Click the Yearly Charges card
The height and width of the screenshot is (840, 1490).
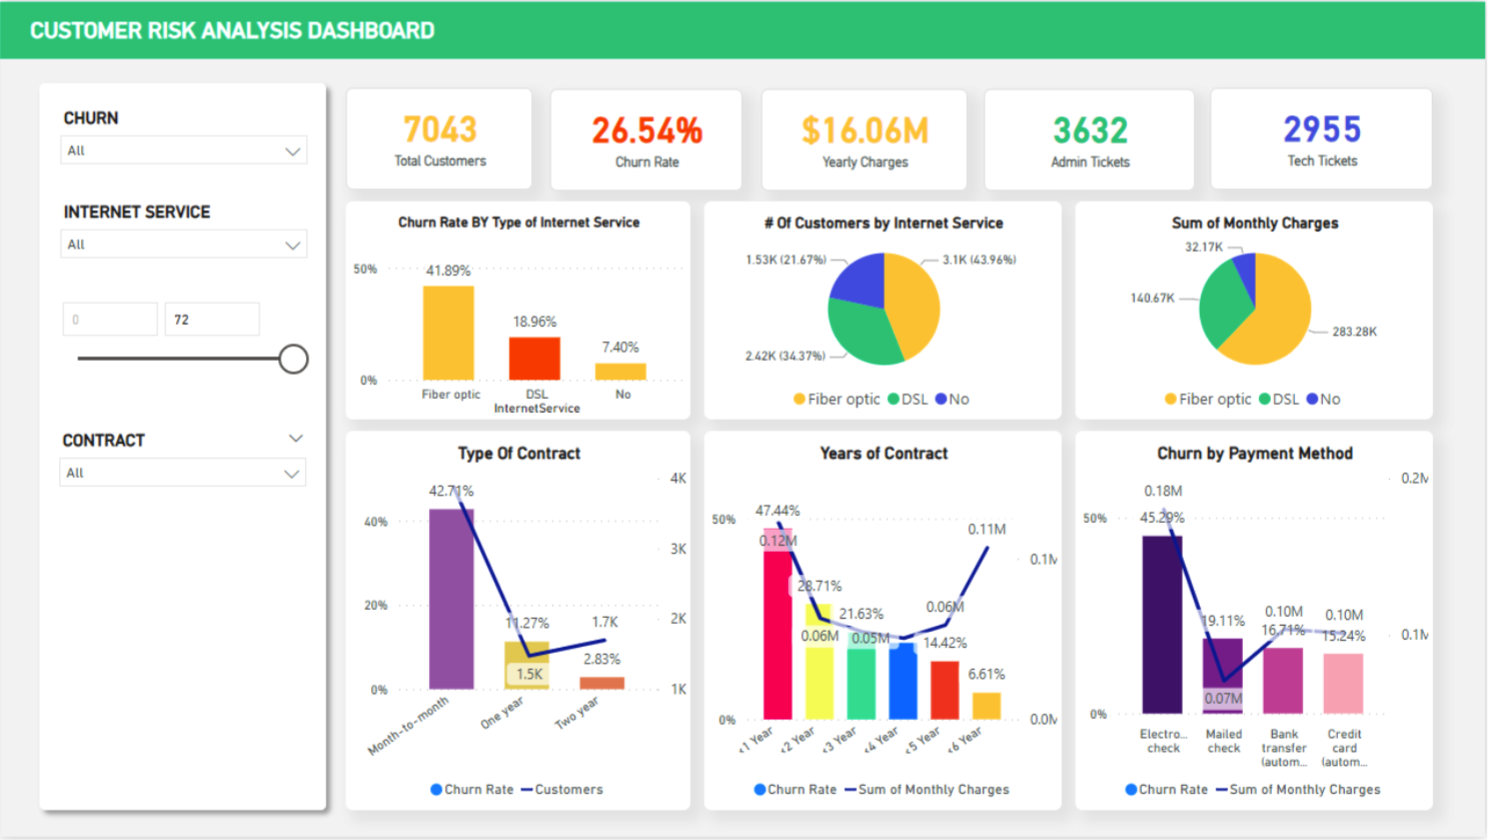click(864, 140)
